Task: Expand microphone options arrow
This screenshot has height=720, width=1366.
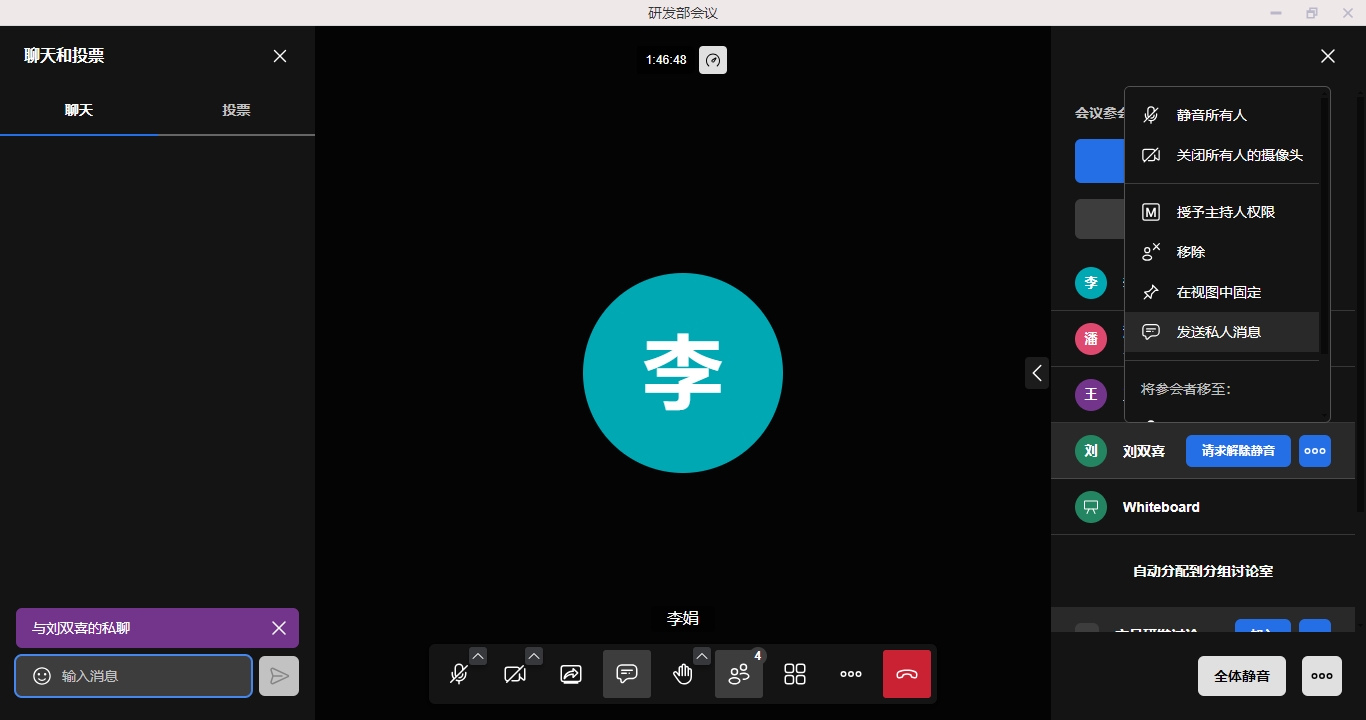Action: (x=478, y=656)
